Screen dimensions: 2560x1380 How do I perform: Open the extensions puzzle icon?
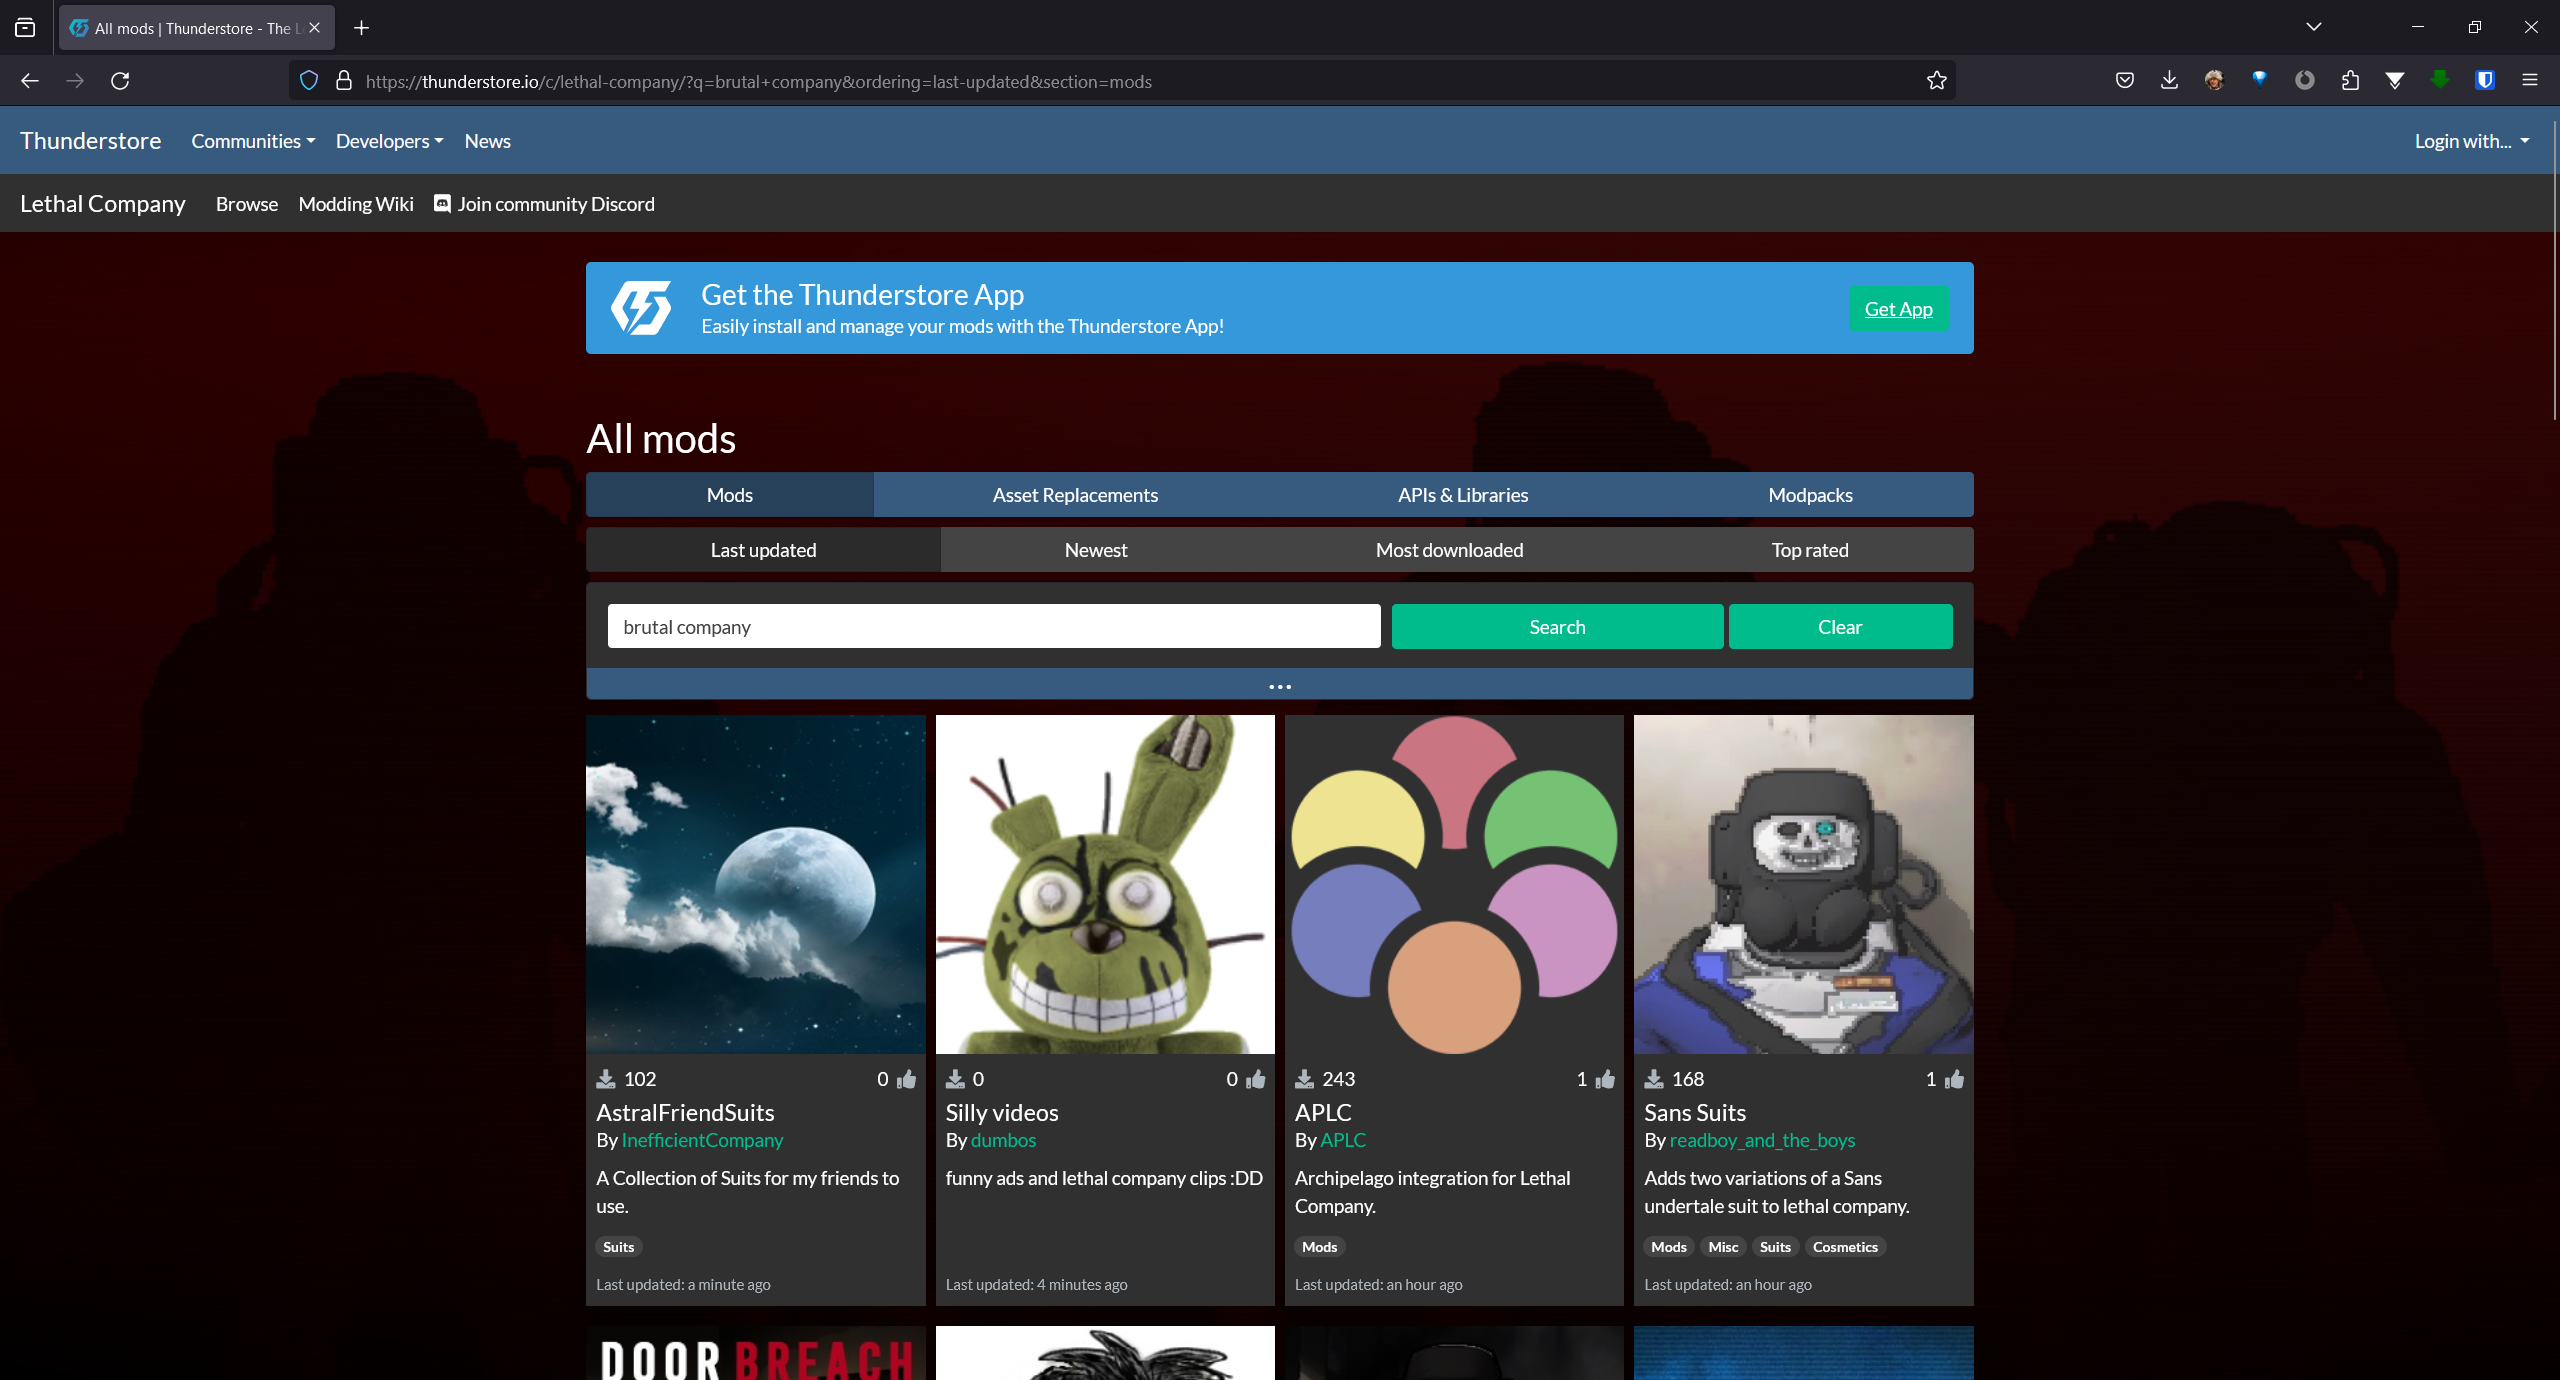click(x=2350, y=81)
